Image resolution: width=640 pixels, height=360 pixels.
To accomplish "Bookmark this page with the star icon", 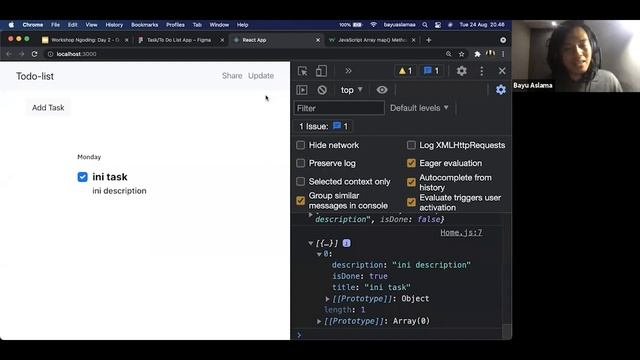I will click(462, 54).
